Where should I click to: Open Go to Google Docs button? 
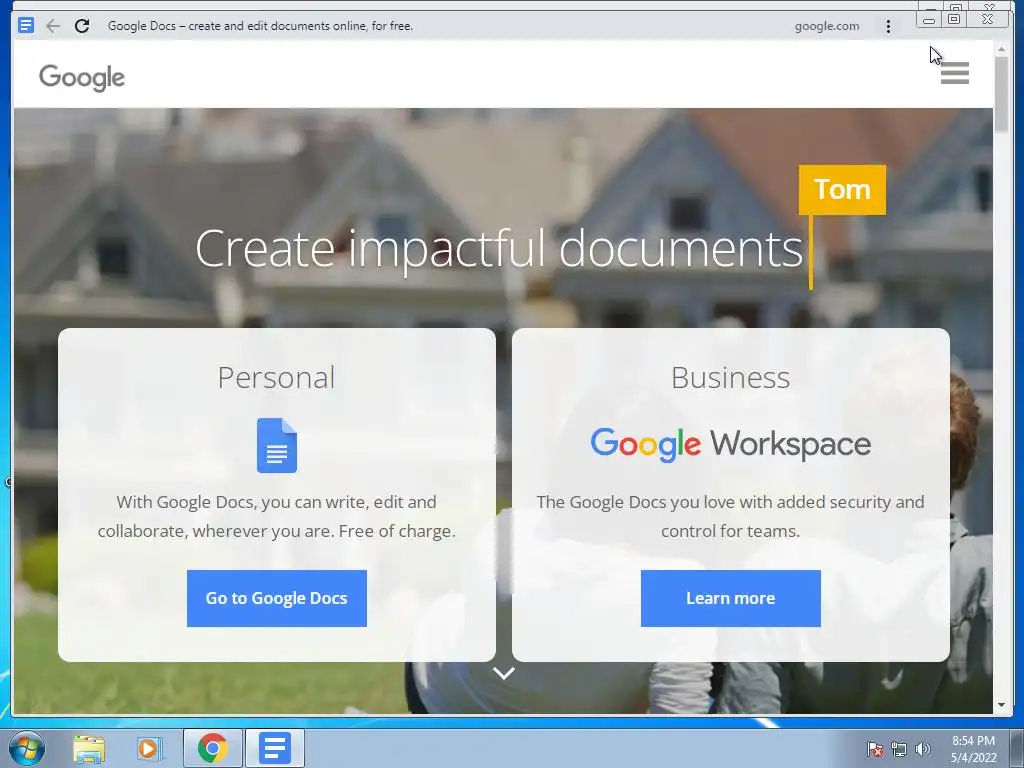coord(277,598)
